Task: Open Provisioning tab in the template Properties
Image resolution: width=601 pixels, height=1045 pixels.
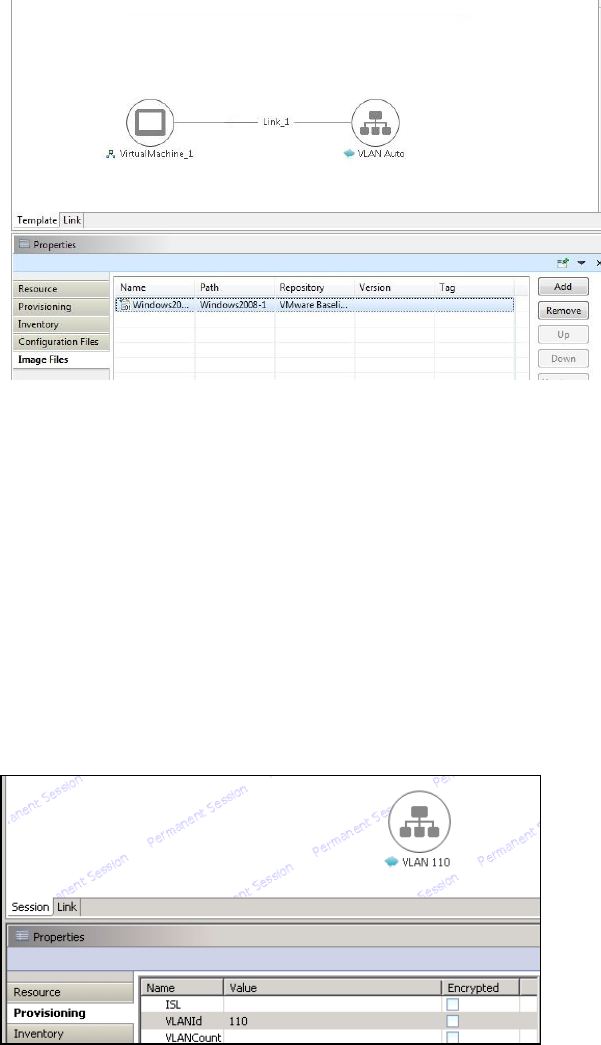Action: click(61, 307)
